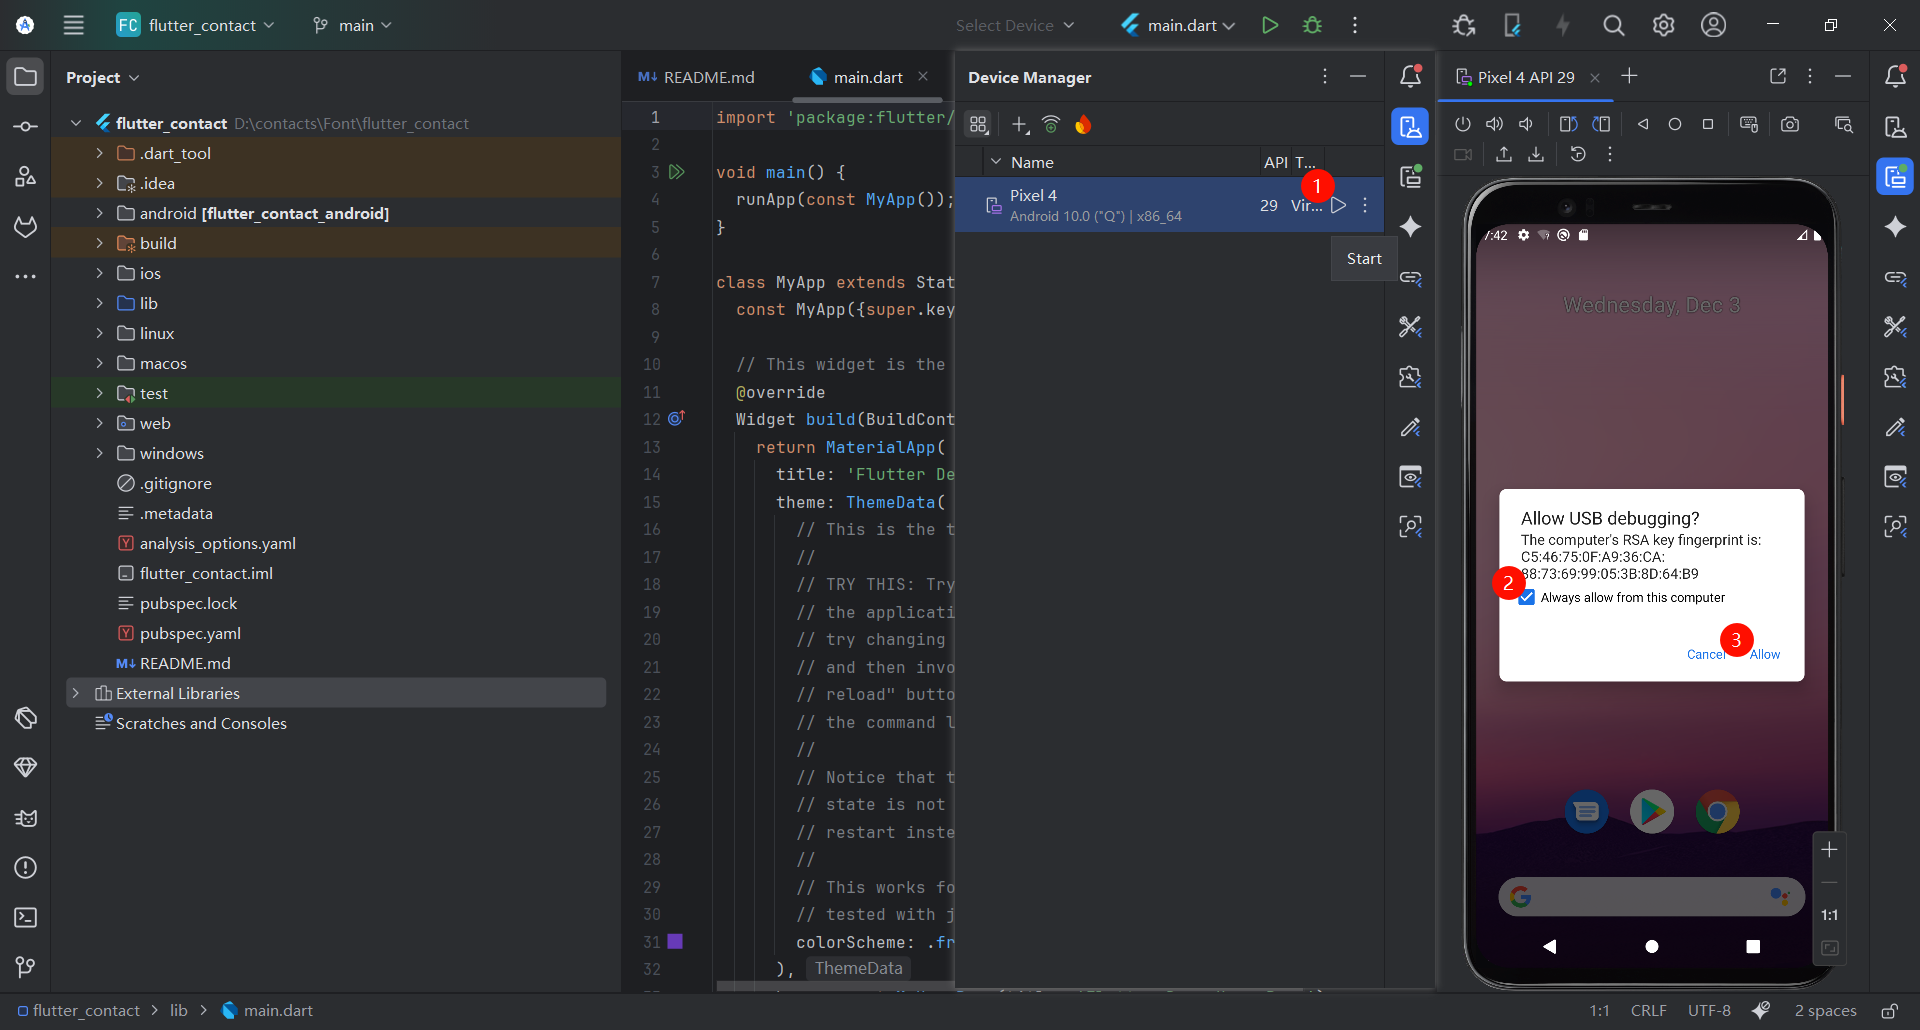This screenshot has width=1920, height=1030.
Task: Expand the android folder node
Action: coord(99,213)
